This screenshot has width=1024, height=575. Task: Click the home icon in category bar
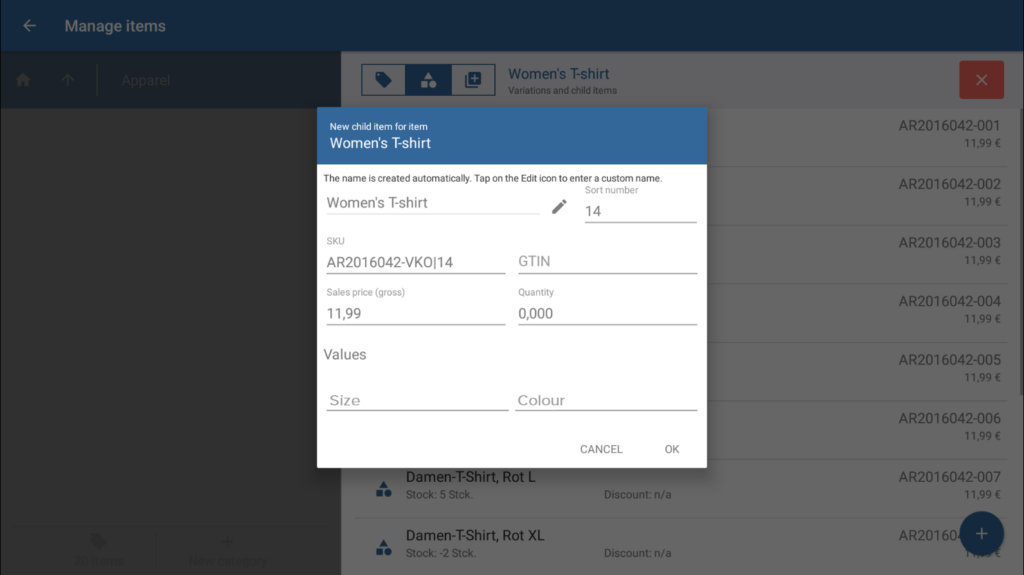(23, 80)
